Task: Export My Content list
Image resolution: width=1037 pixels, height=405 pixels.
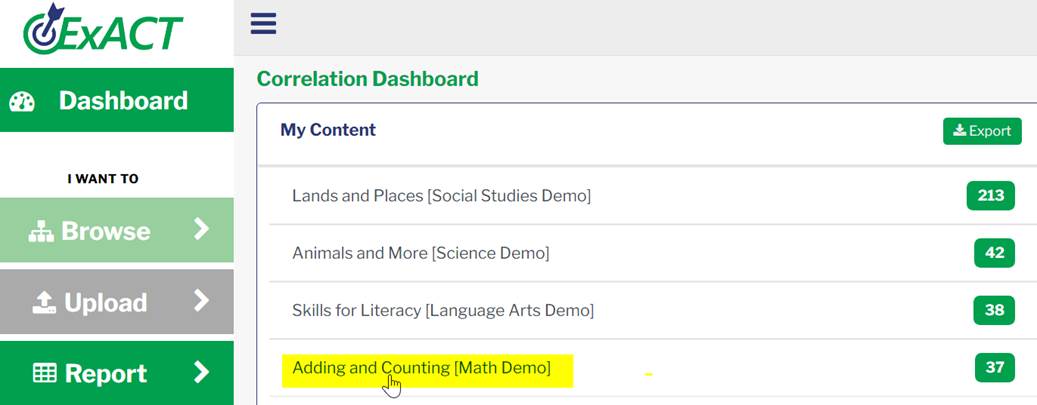Action: 982,131
